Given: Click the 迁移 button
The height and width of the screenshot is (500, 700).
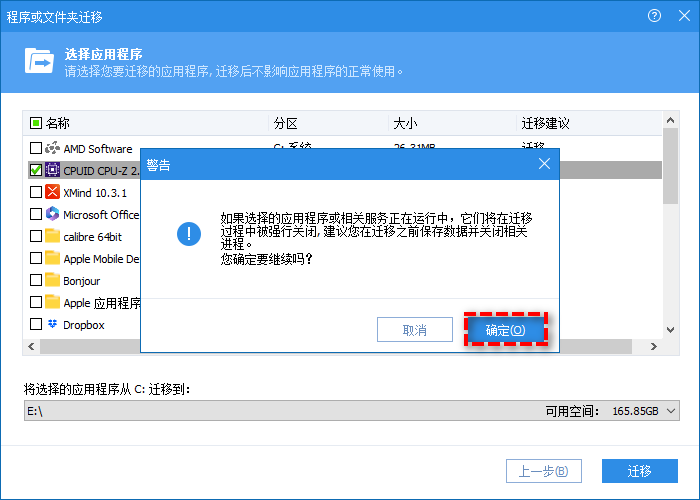Looking at the screenshot, I should (639, 471).
